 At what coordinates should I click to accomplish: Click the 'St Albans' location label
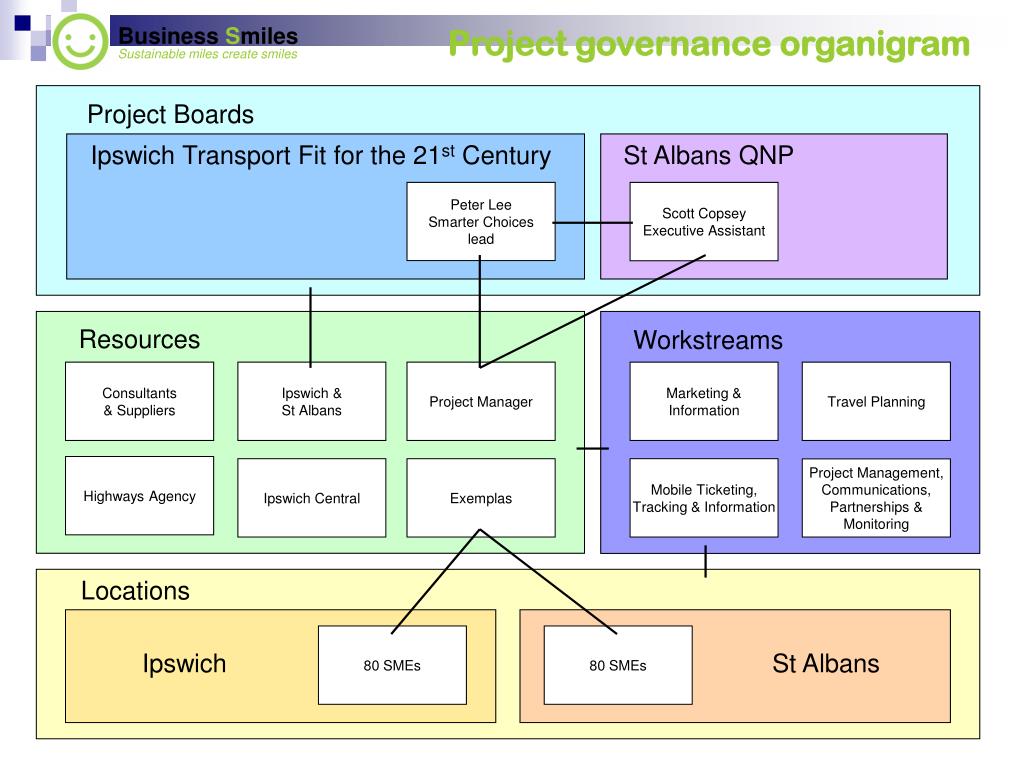tap(825, 664)
